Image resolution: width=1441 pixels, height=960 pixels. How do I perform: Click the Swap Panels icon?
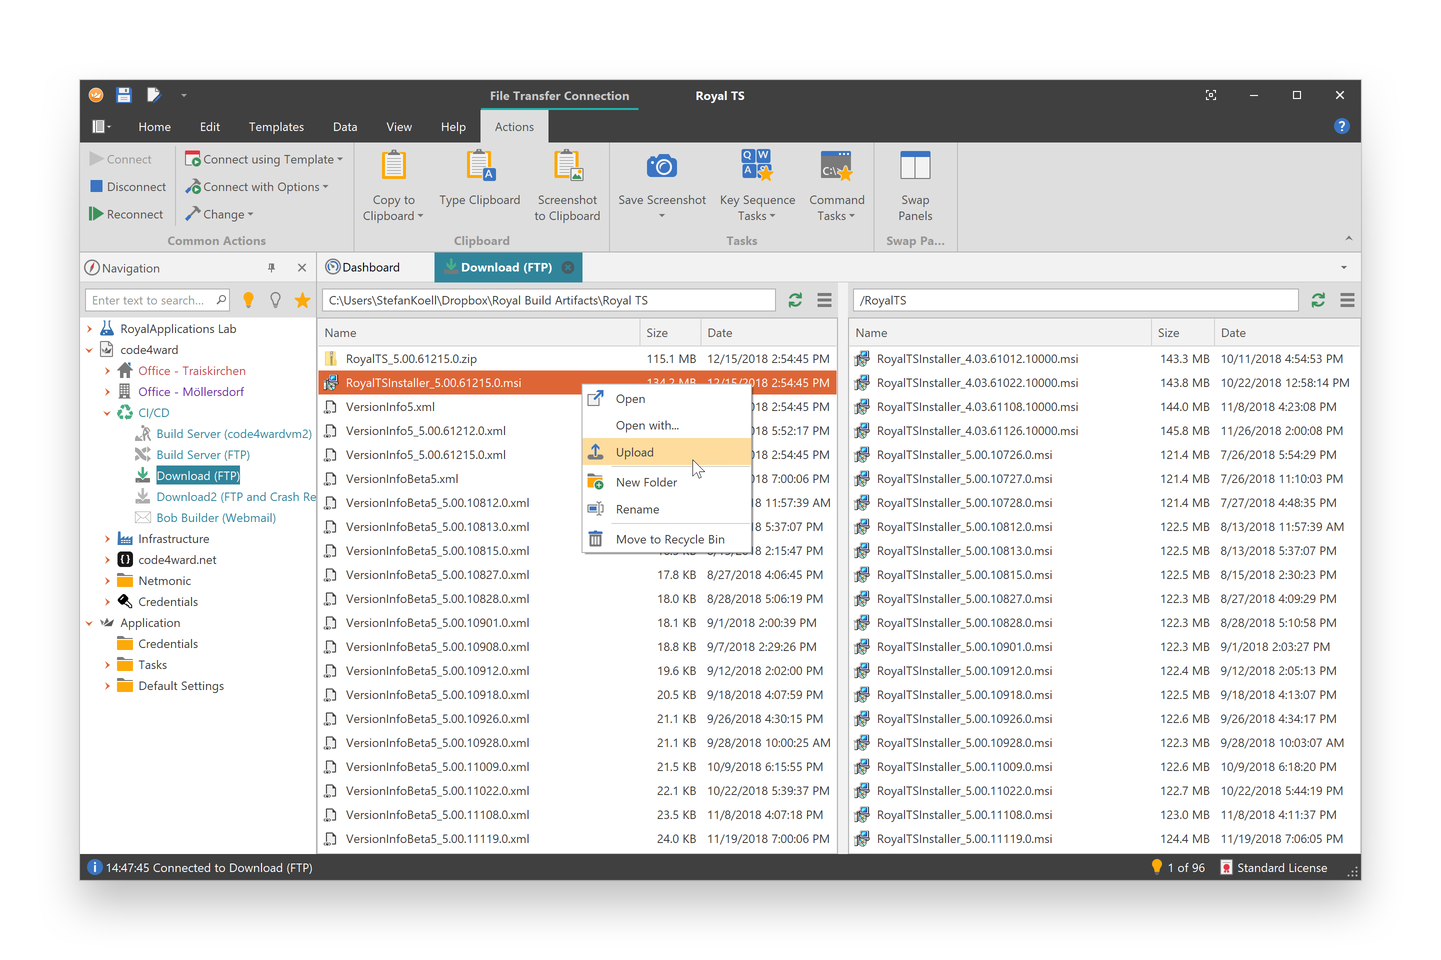coord(914,165)
